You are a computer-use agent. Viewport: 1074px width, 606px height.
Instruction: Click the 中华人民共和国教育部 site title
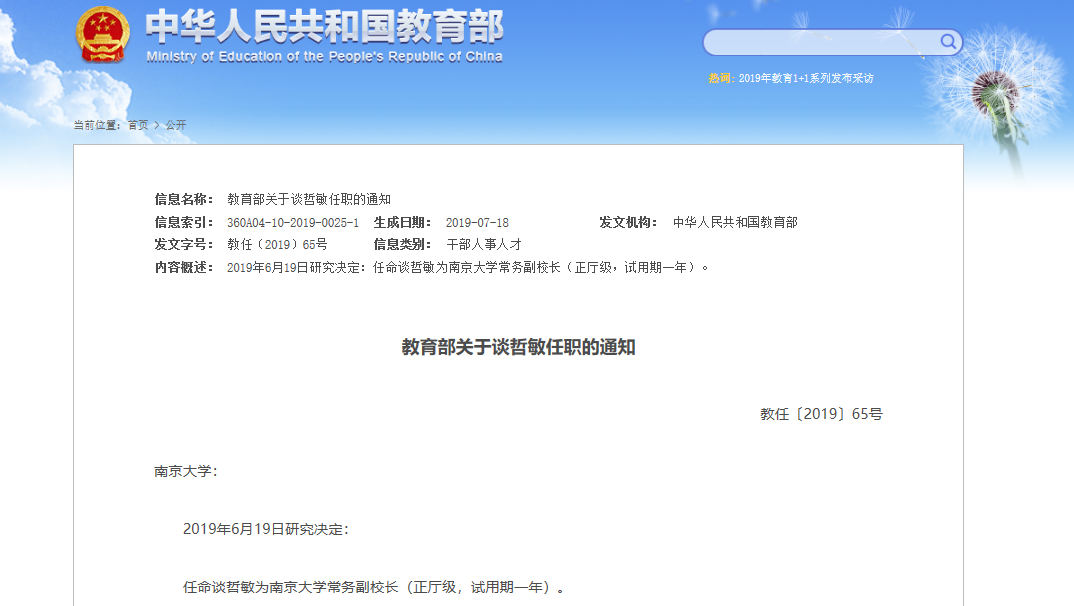(324, 26)
